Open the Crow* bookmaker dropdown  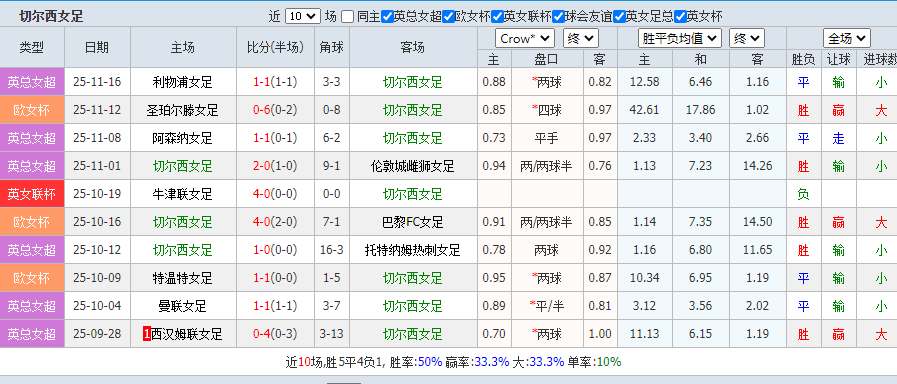pos(525,38)
